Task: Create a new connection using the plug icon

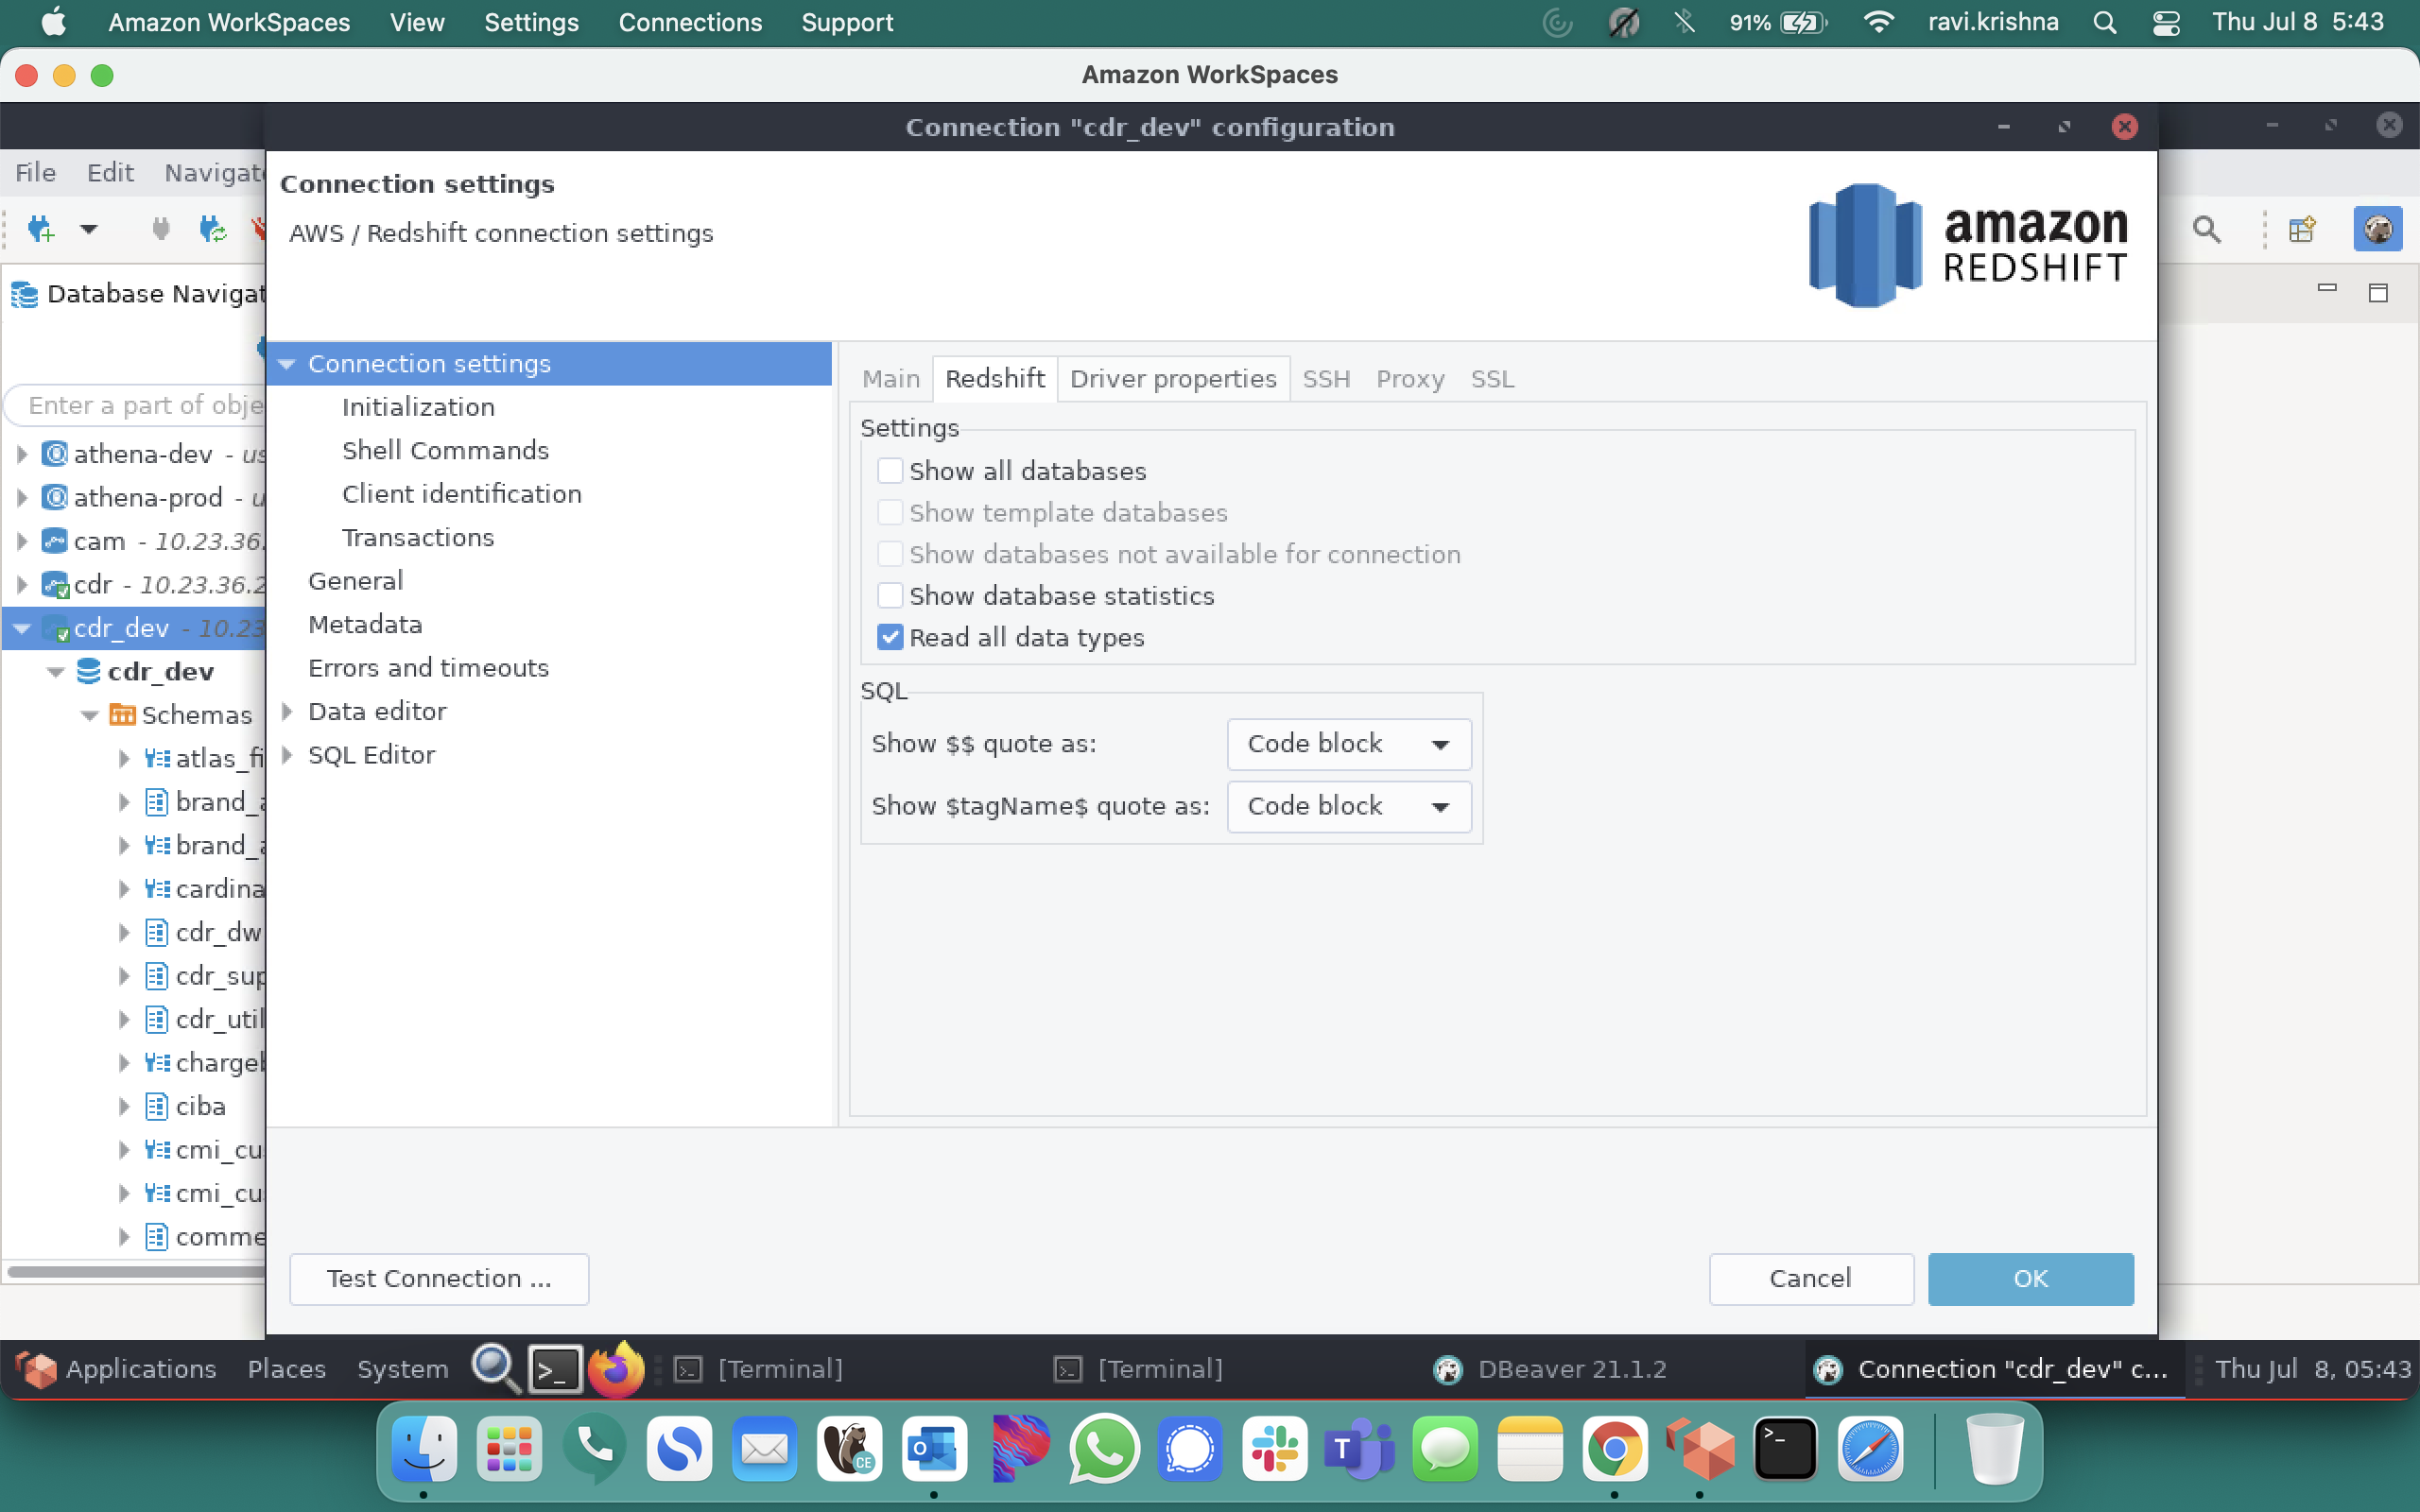Action: (x=40, y=228)
